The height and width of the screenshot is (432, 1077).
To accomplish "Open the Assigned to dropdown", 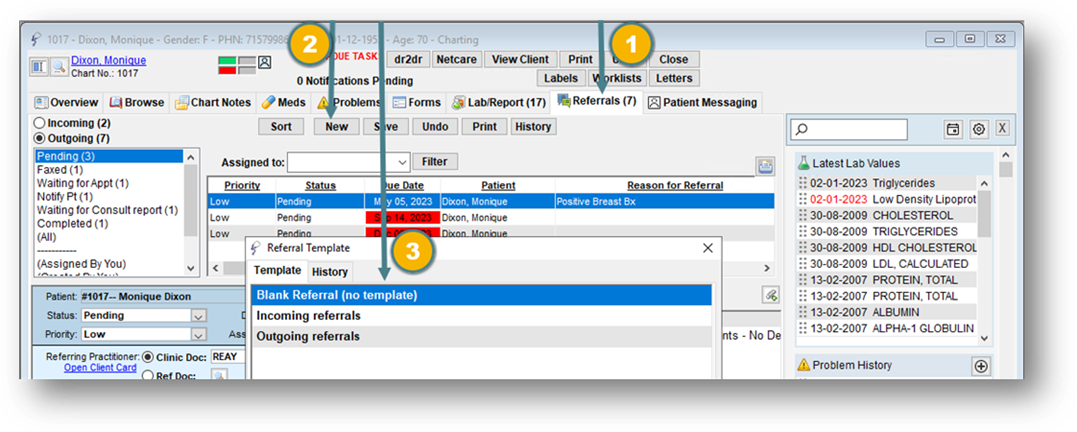I will 403,163.
